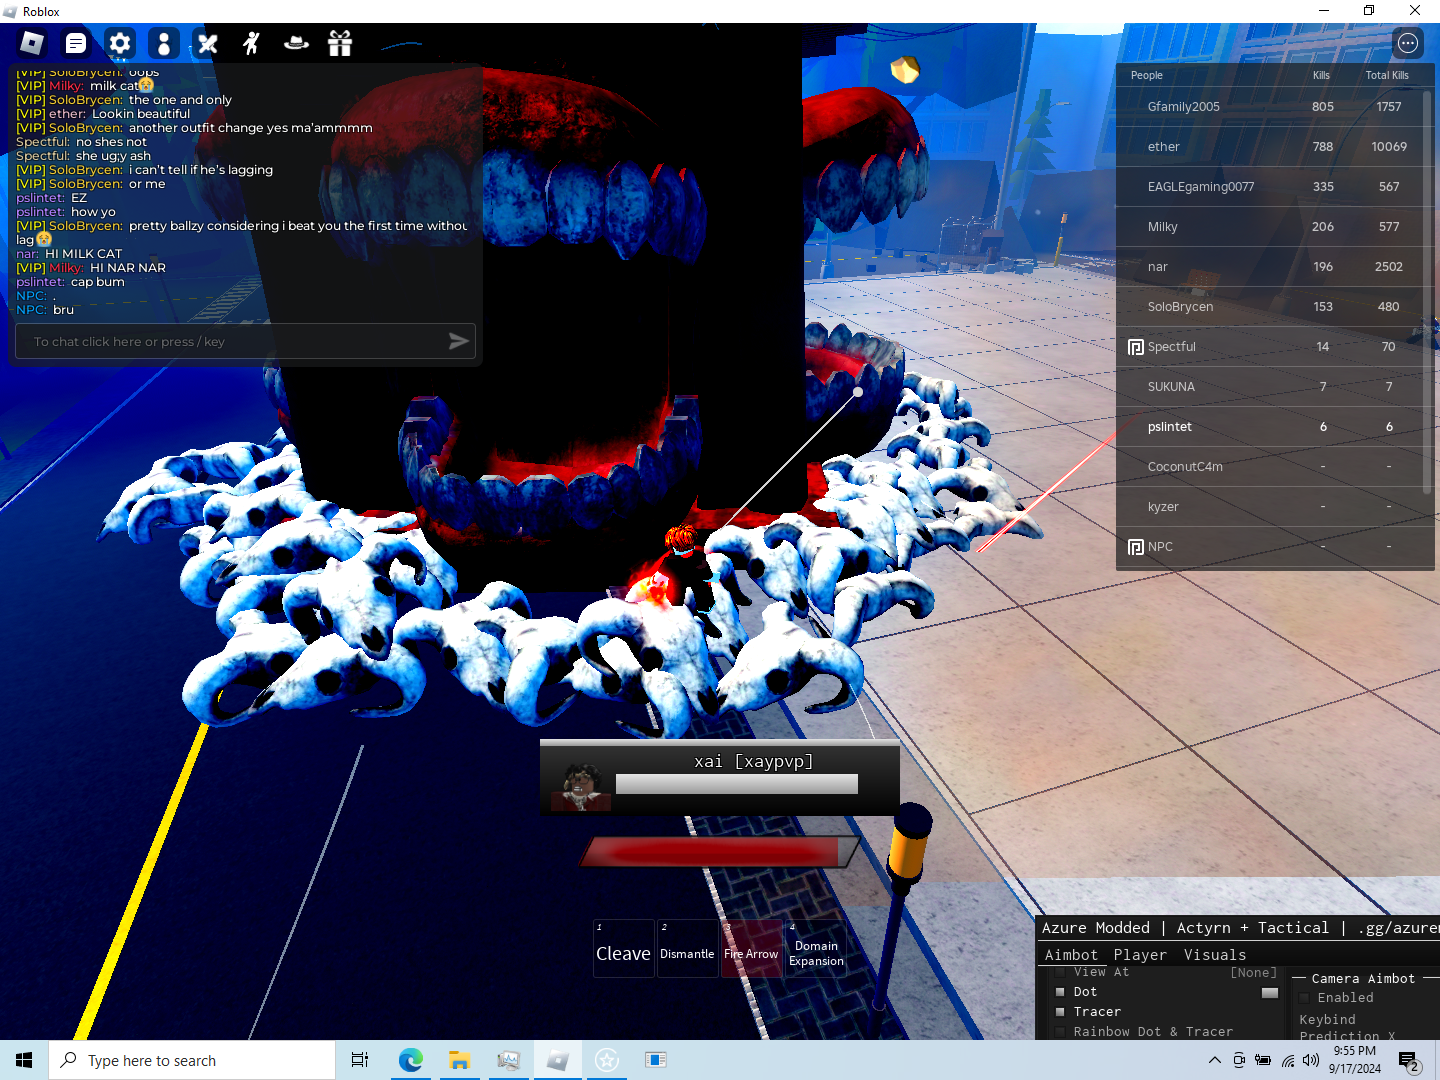Open the notification center icon
Image resolution: width=1440 pixels, height=1080 pixels.
click(x=1410, y=1061)
